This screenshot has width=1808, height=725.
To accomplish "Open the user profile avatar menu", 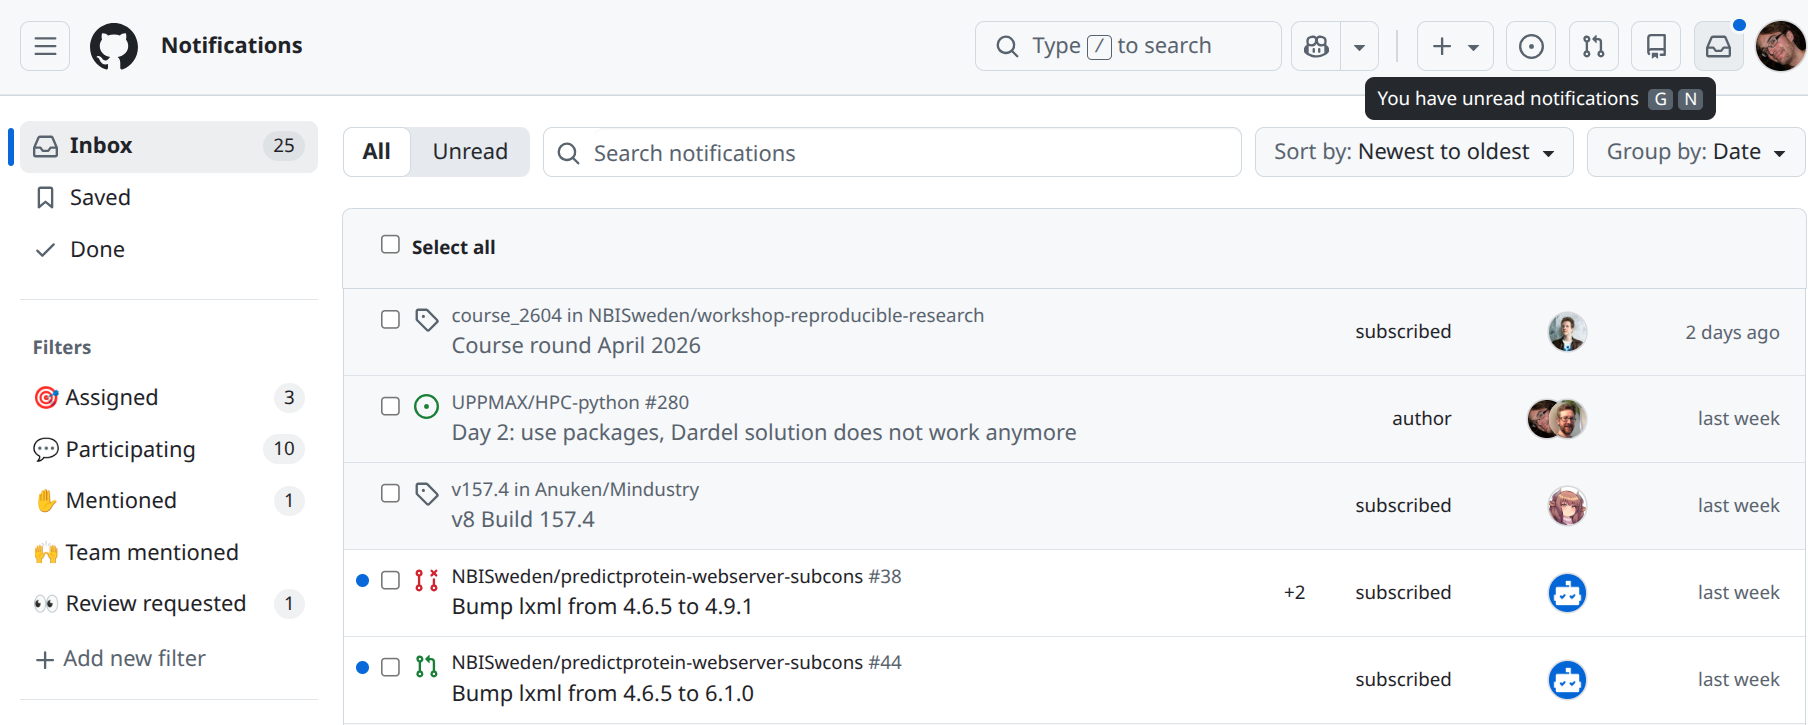I will click(1781, 46).
